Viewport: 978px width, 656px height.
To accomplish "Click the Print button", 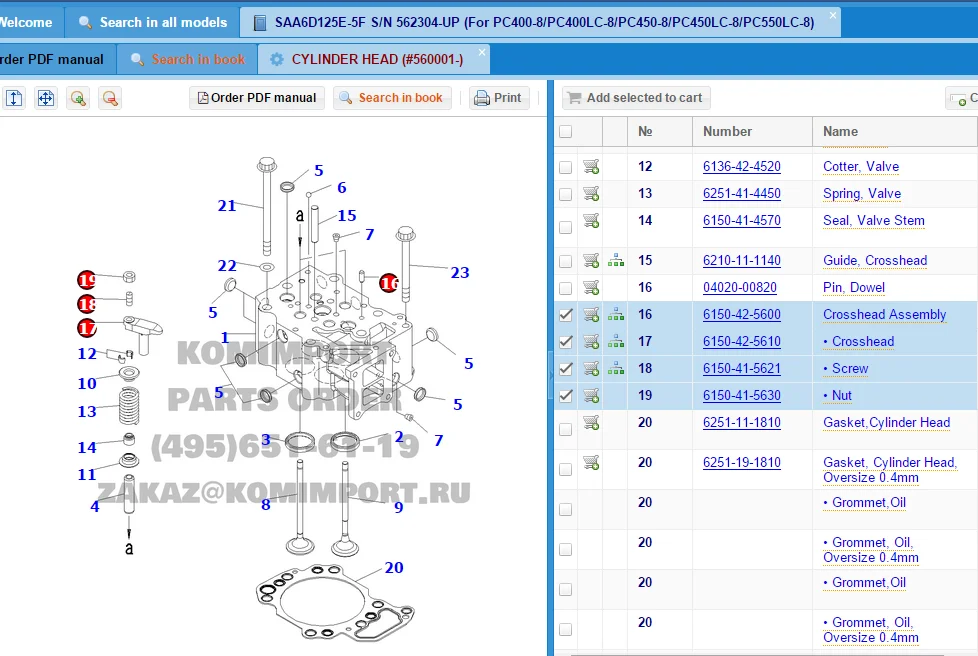I will 498,98.
